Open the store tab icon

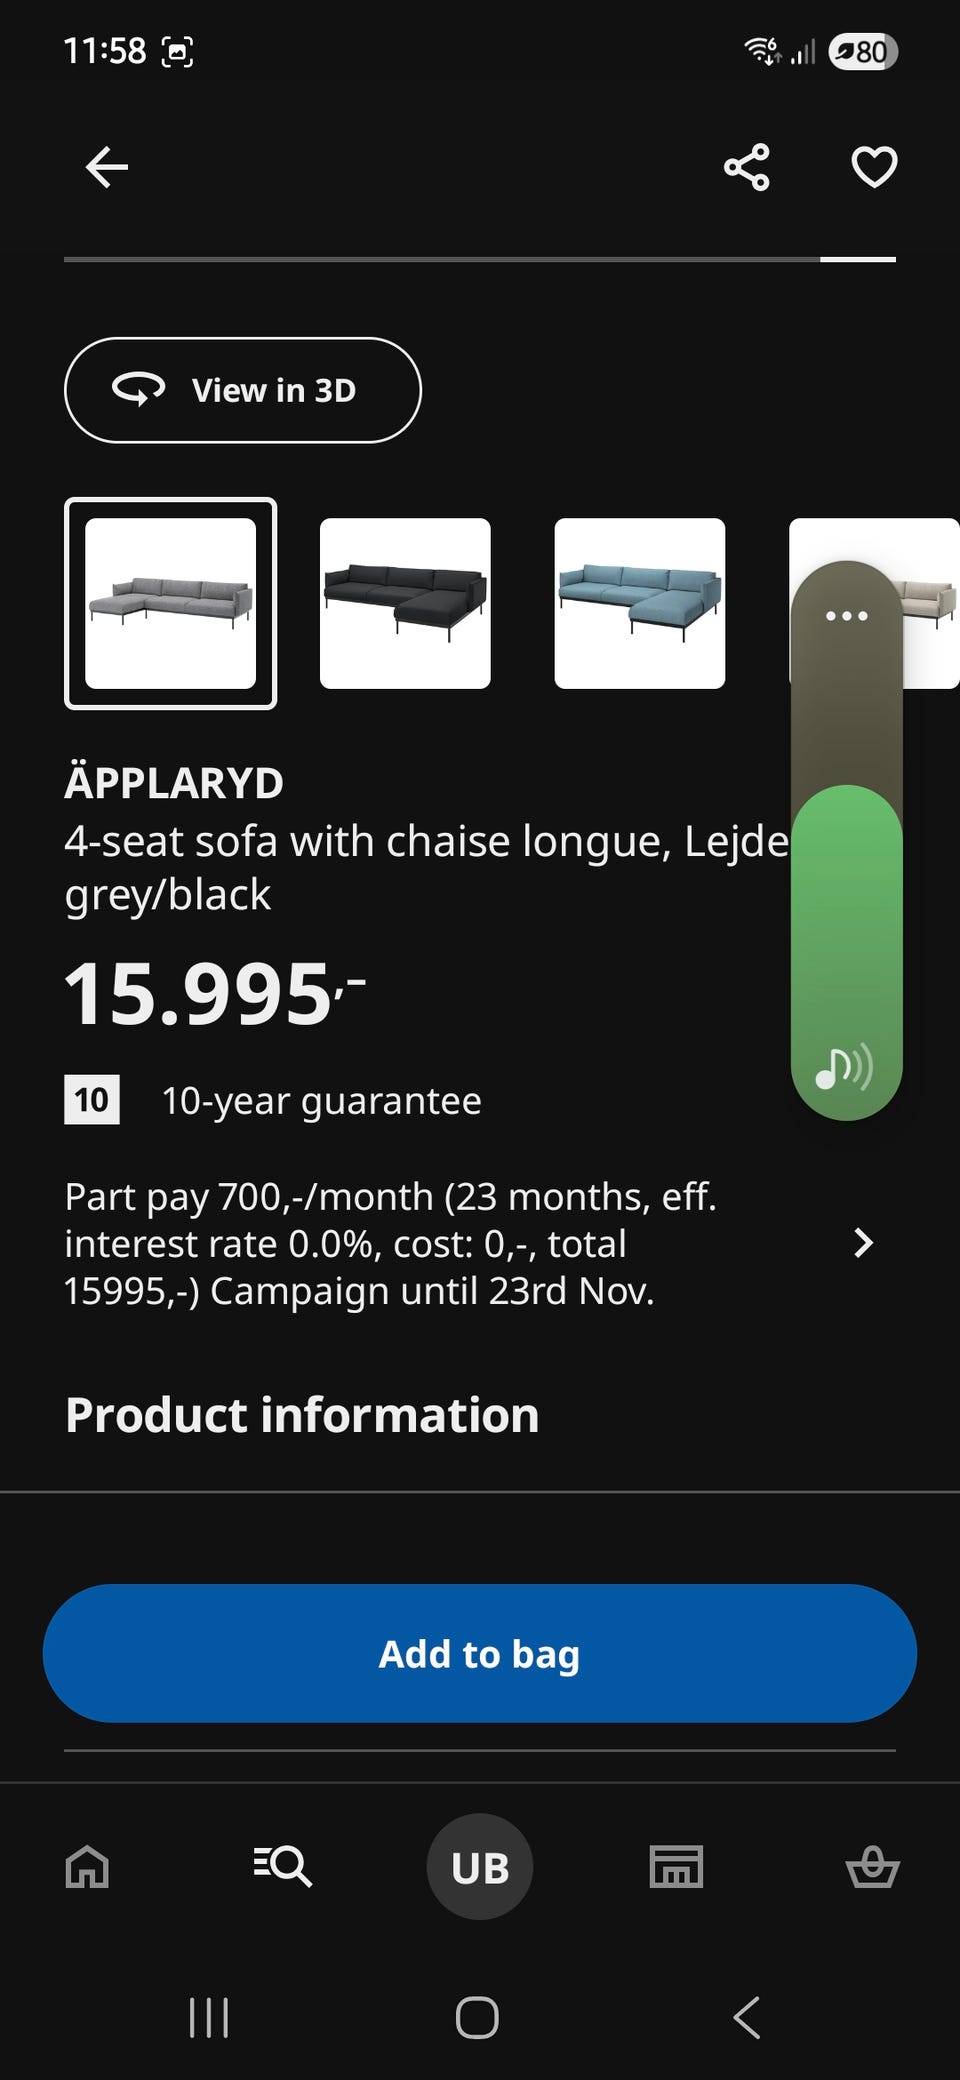point(676,1866)
